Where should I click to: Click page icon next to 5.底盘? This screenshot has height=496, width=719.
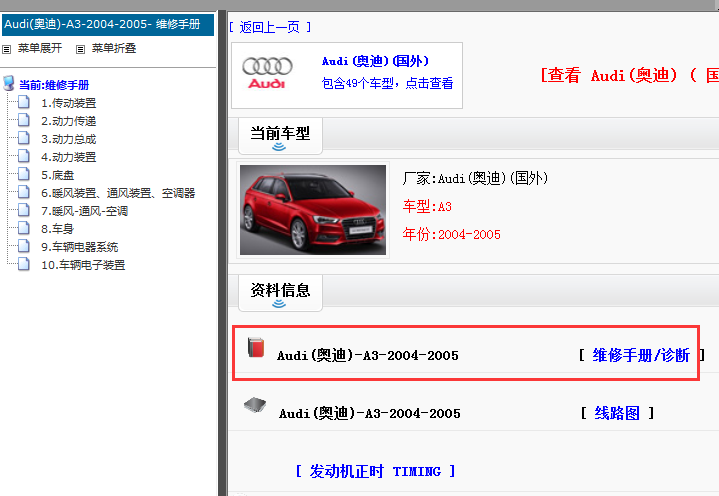pyautogui.click(x=24, y=174)
